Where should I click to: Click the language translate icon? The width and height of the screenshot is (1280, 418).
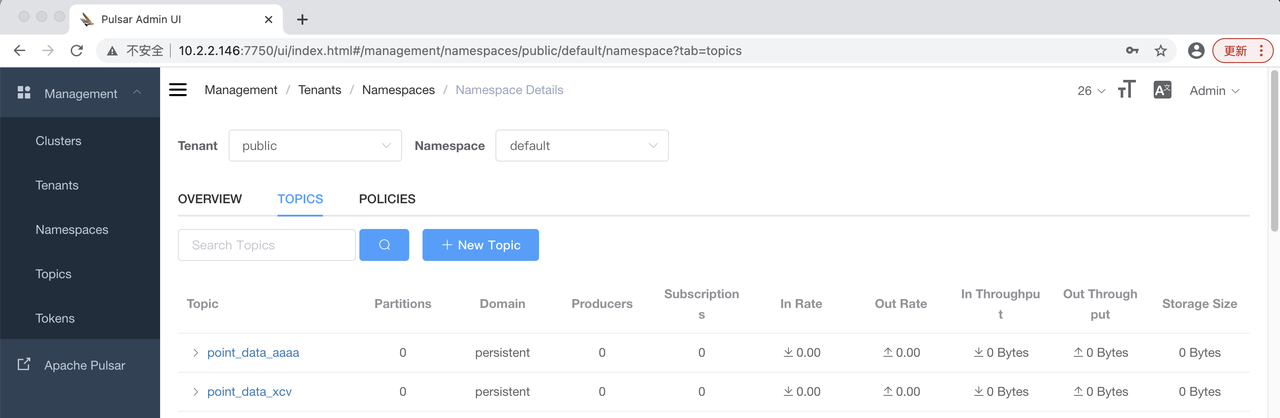pos(1162,90)
